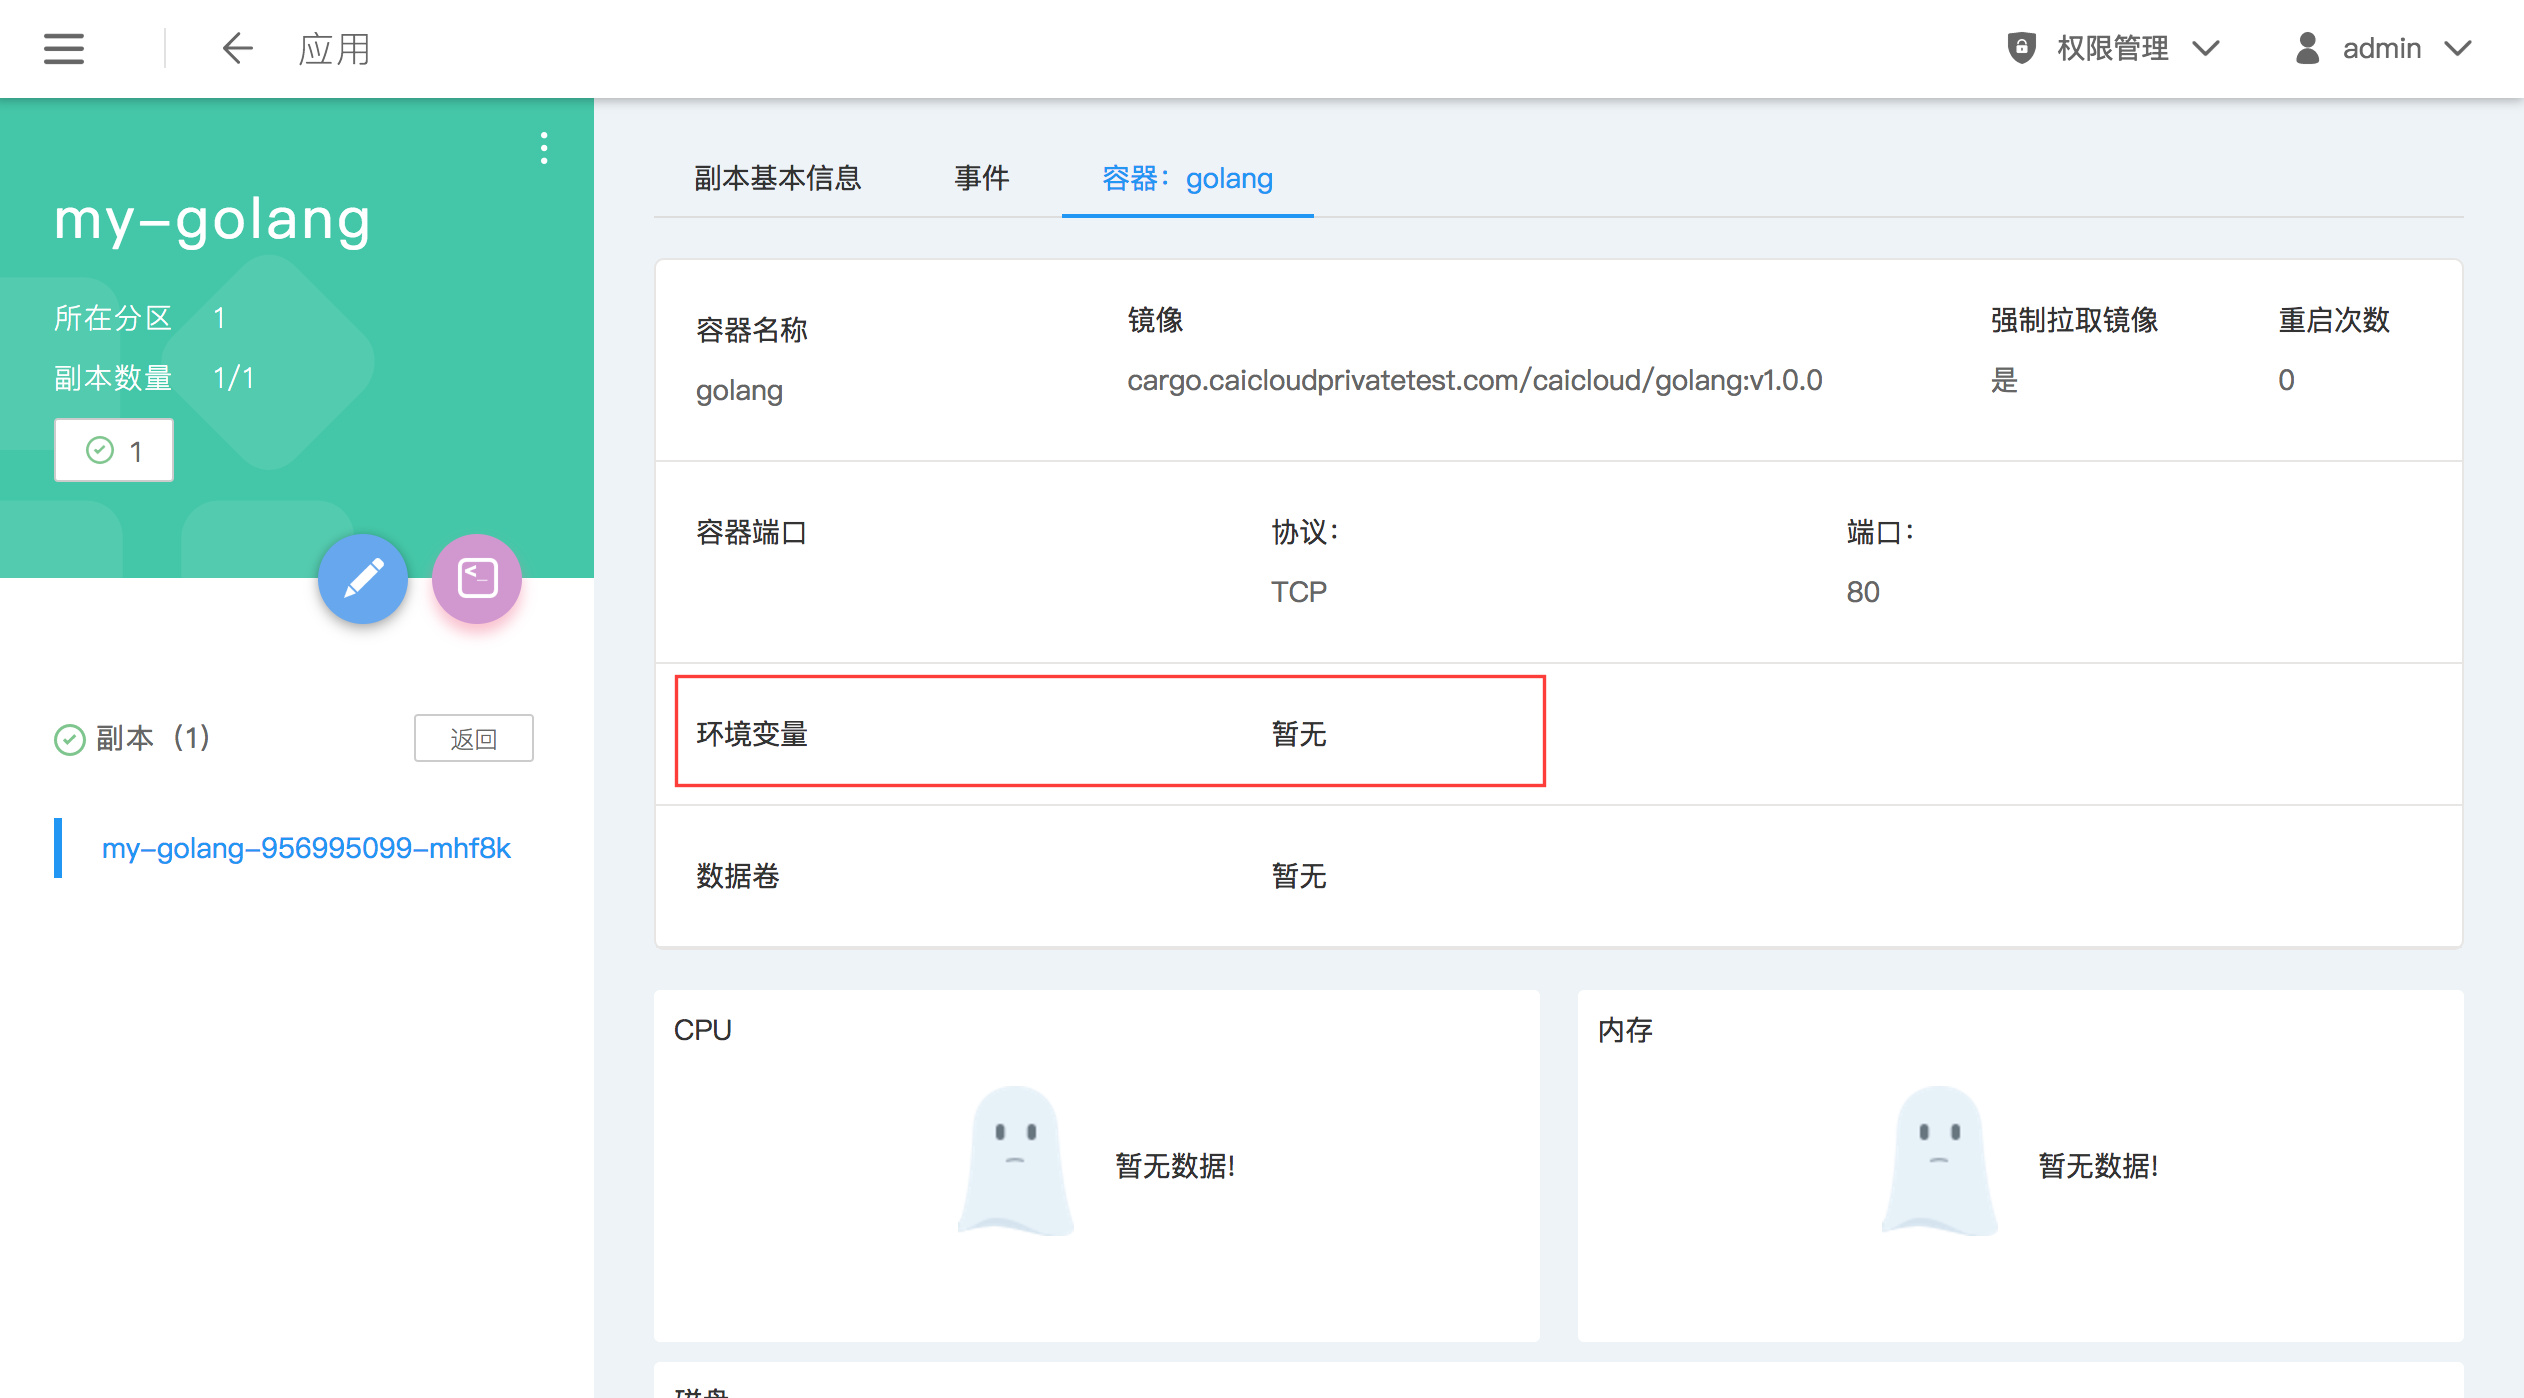This screenshot has height=1398, width=2524.
Task: Open the three-dot options menu on my-golang card
Action: pos(544,148)
